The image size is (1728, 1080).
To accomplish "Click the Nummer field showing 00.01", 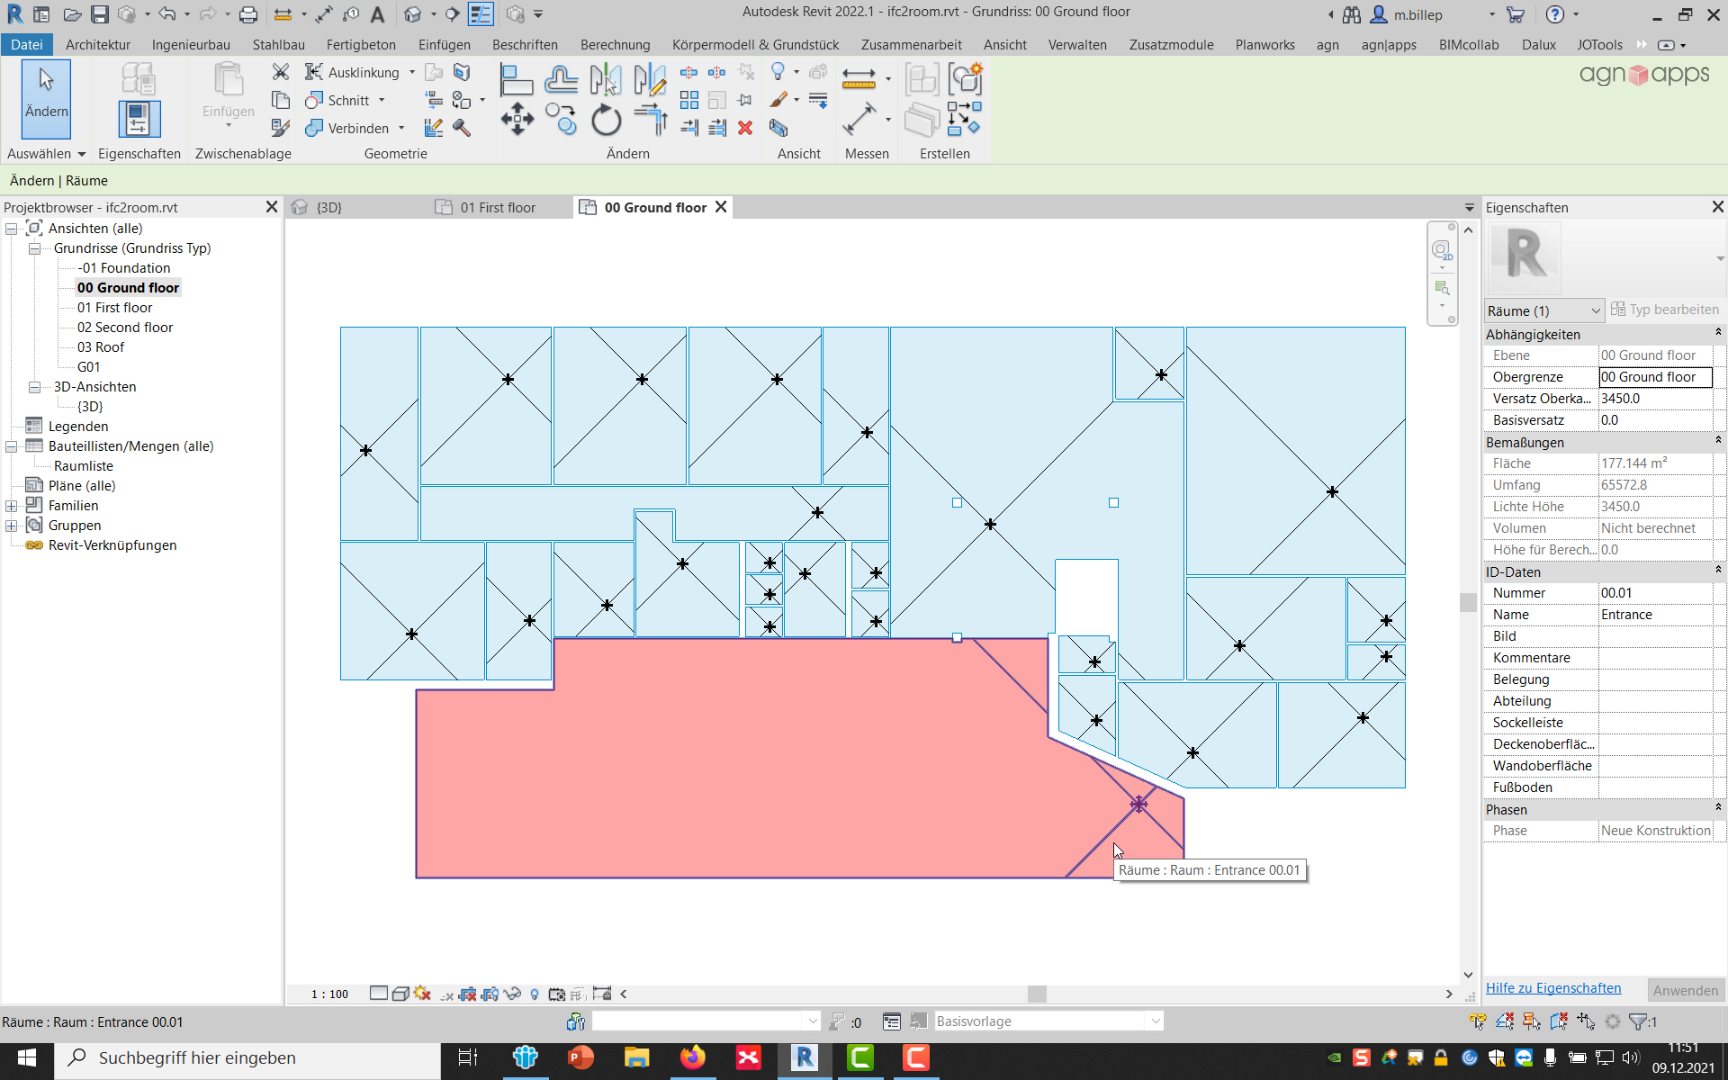I will tap(1655, 593).
